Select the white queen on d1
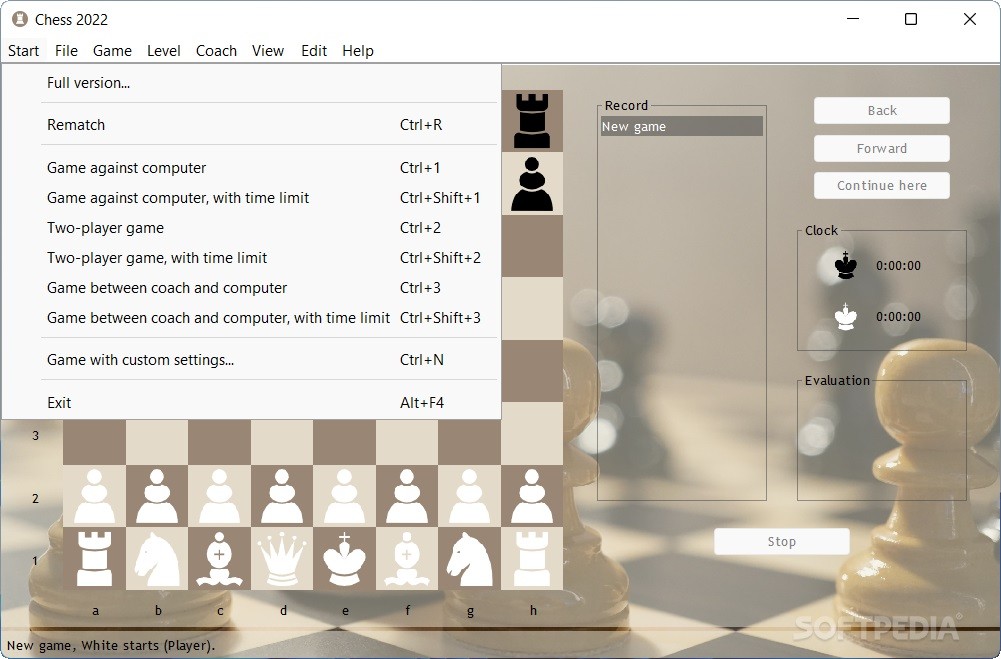 pyautogui.click(x=282, y=559)
